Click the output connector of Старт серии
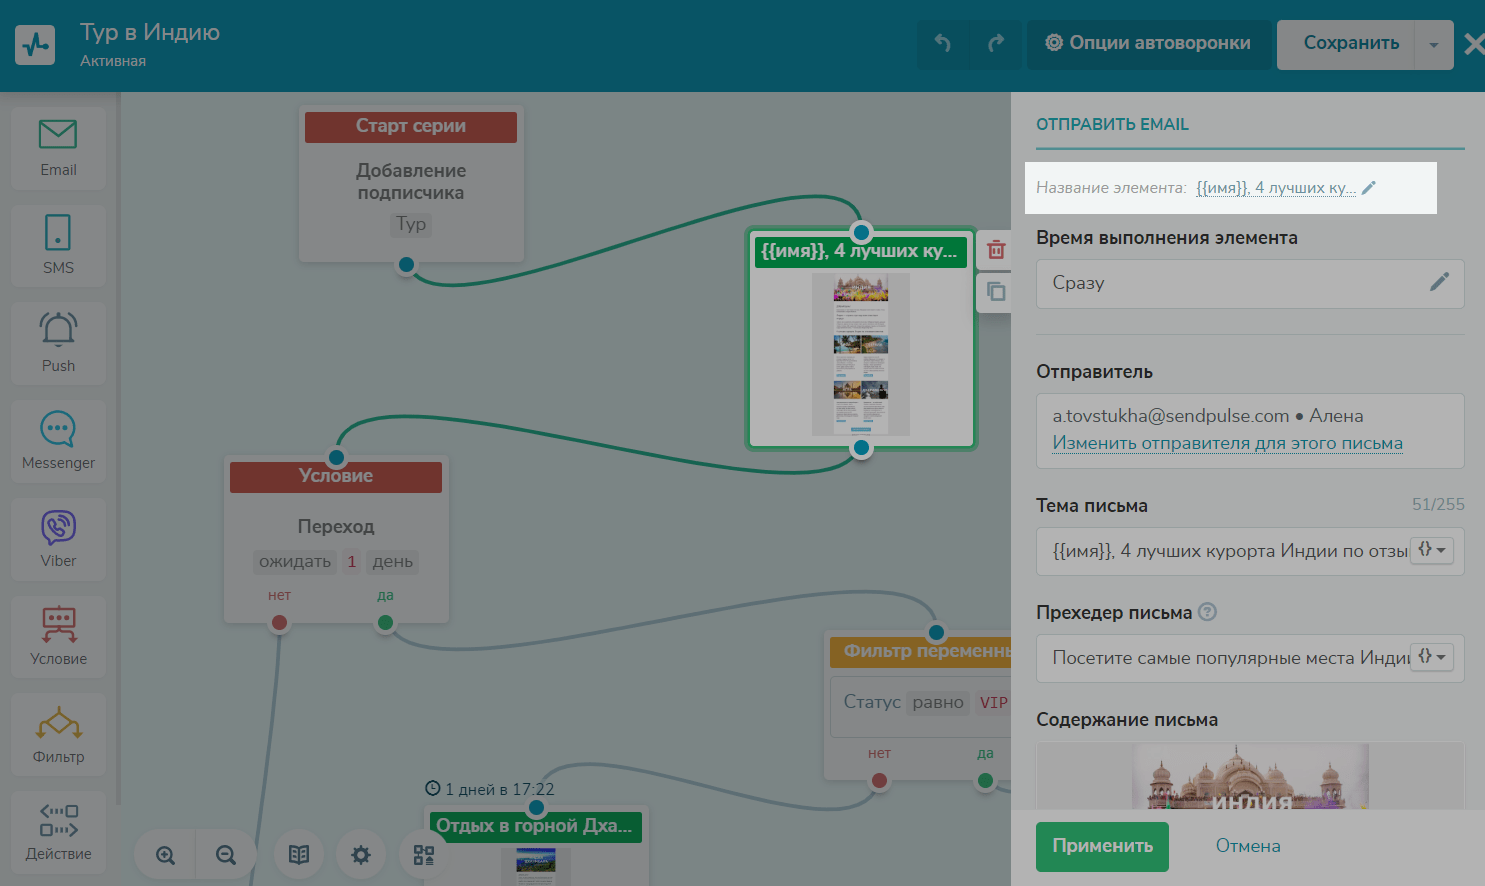1485x886 pixels. click(406, 265)
